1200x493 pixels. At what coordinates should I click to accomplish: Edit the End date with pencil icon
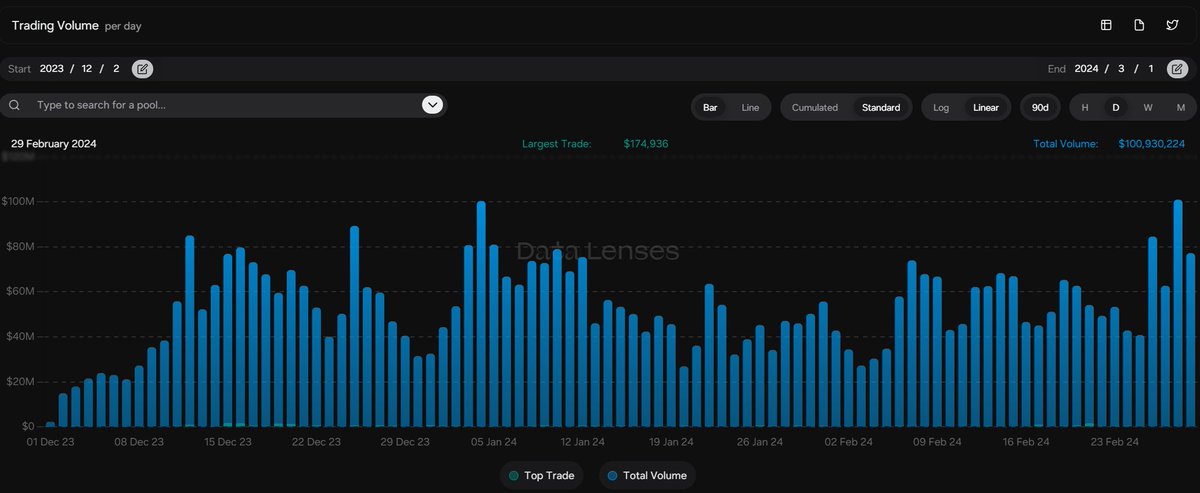[x=1178, y=69]
